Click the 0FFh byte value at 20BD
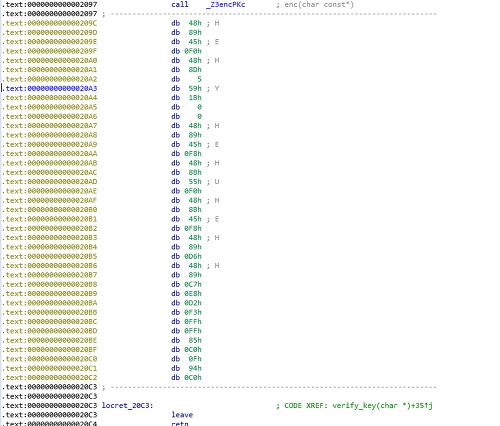This screenshot has width=500, height=426. click(193, 331)
